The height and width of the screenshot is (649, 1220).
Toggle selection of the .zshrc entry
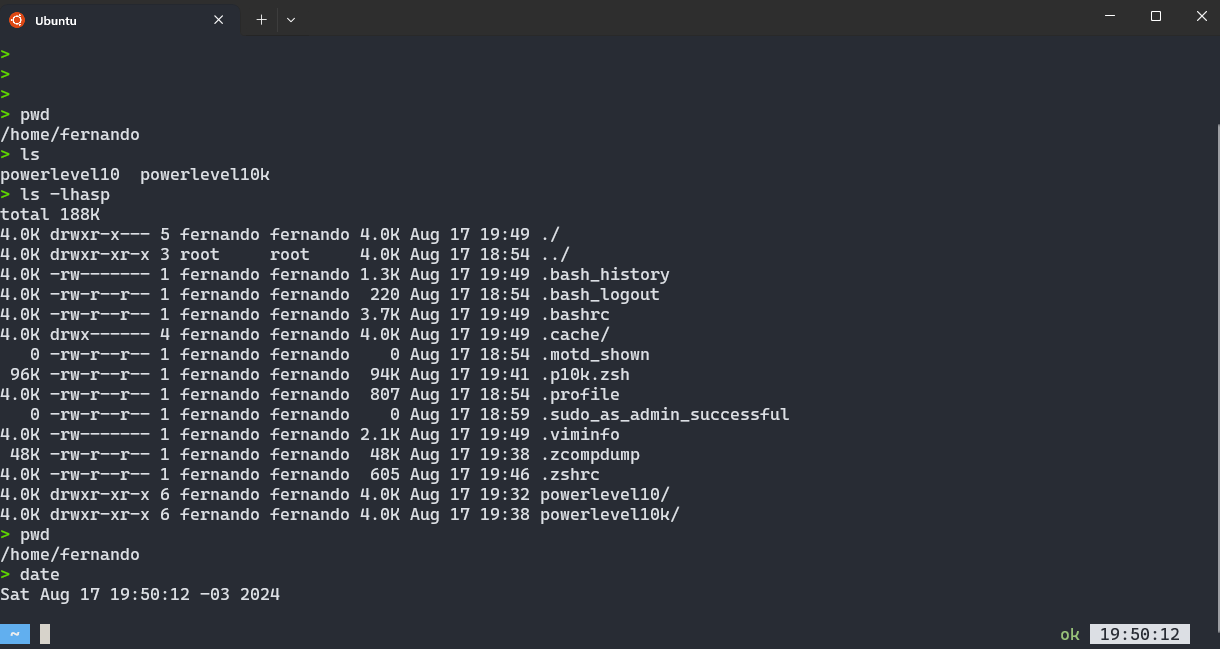570,474
